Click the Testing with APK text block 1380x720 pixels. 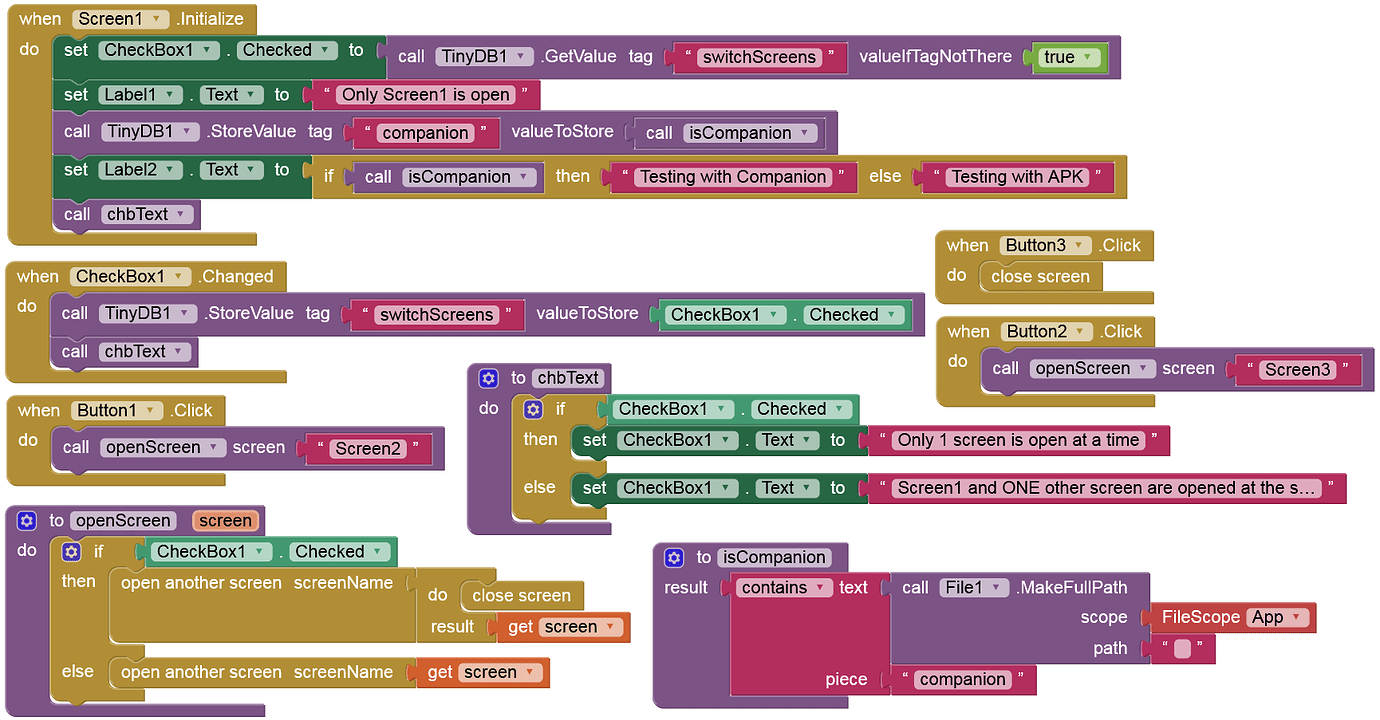(1018, 177)
